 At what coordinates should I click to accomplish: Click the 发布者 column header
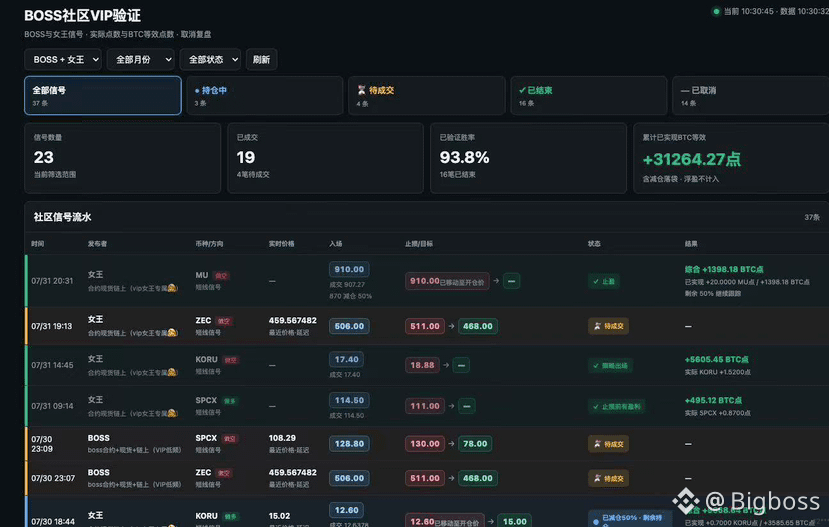click(97, 244)
